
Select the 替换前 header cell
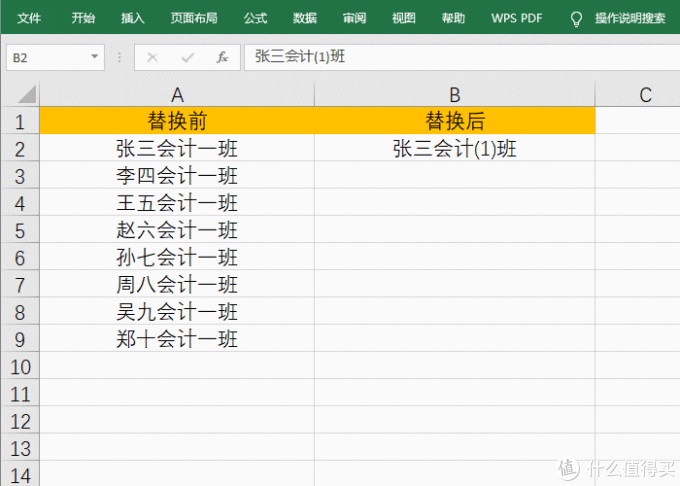point(177,121)
